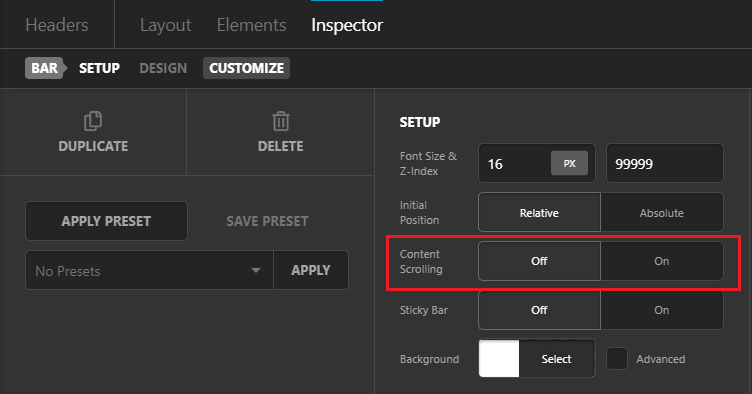752x394 pixels.
Task: Click the Background label
Action: click(430, 359)
